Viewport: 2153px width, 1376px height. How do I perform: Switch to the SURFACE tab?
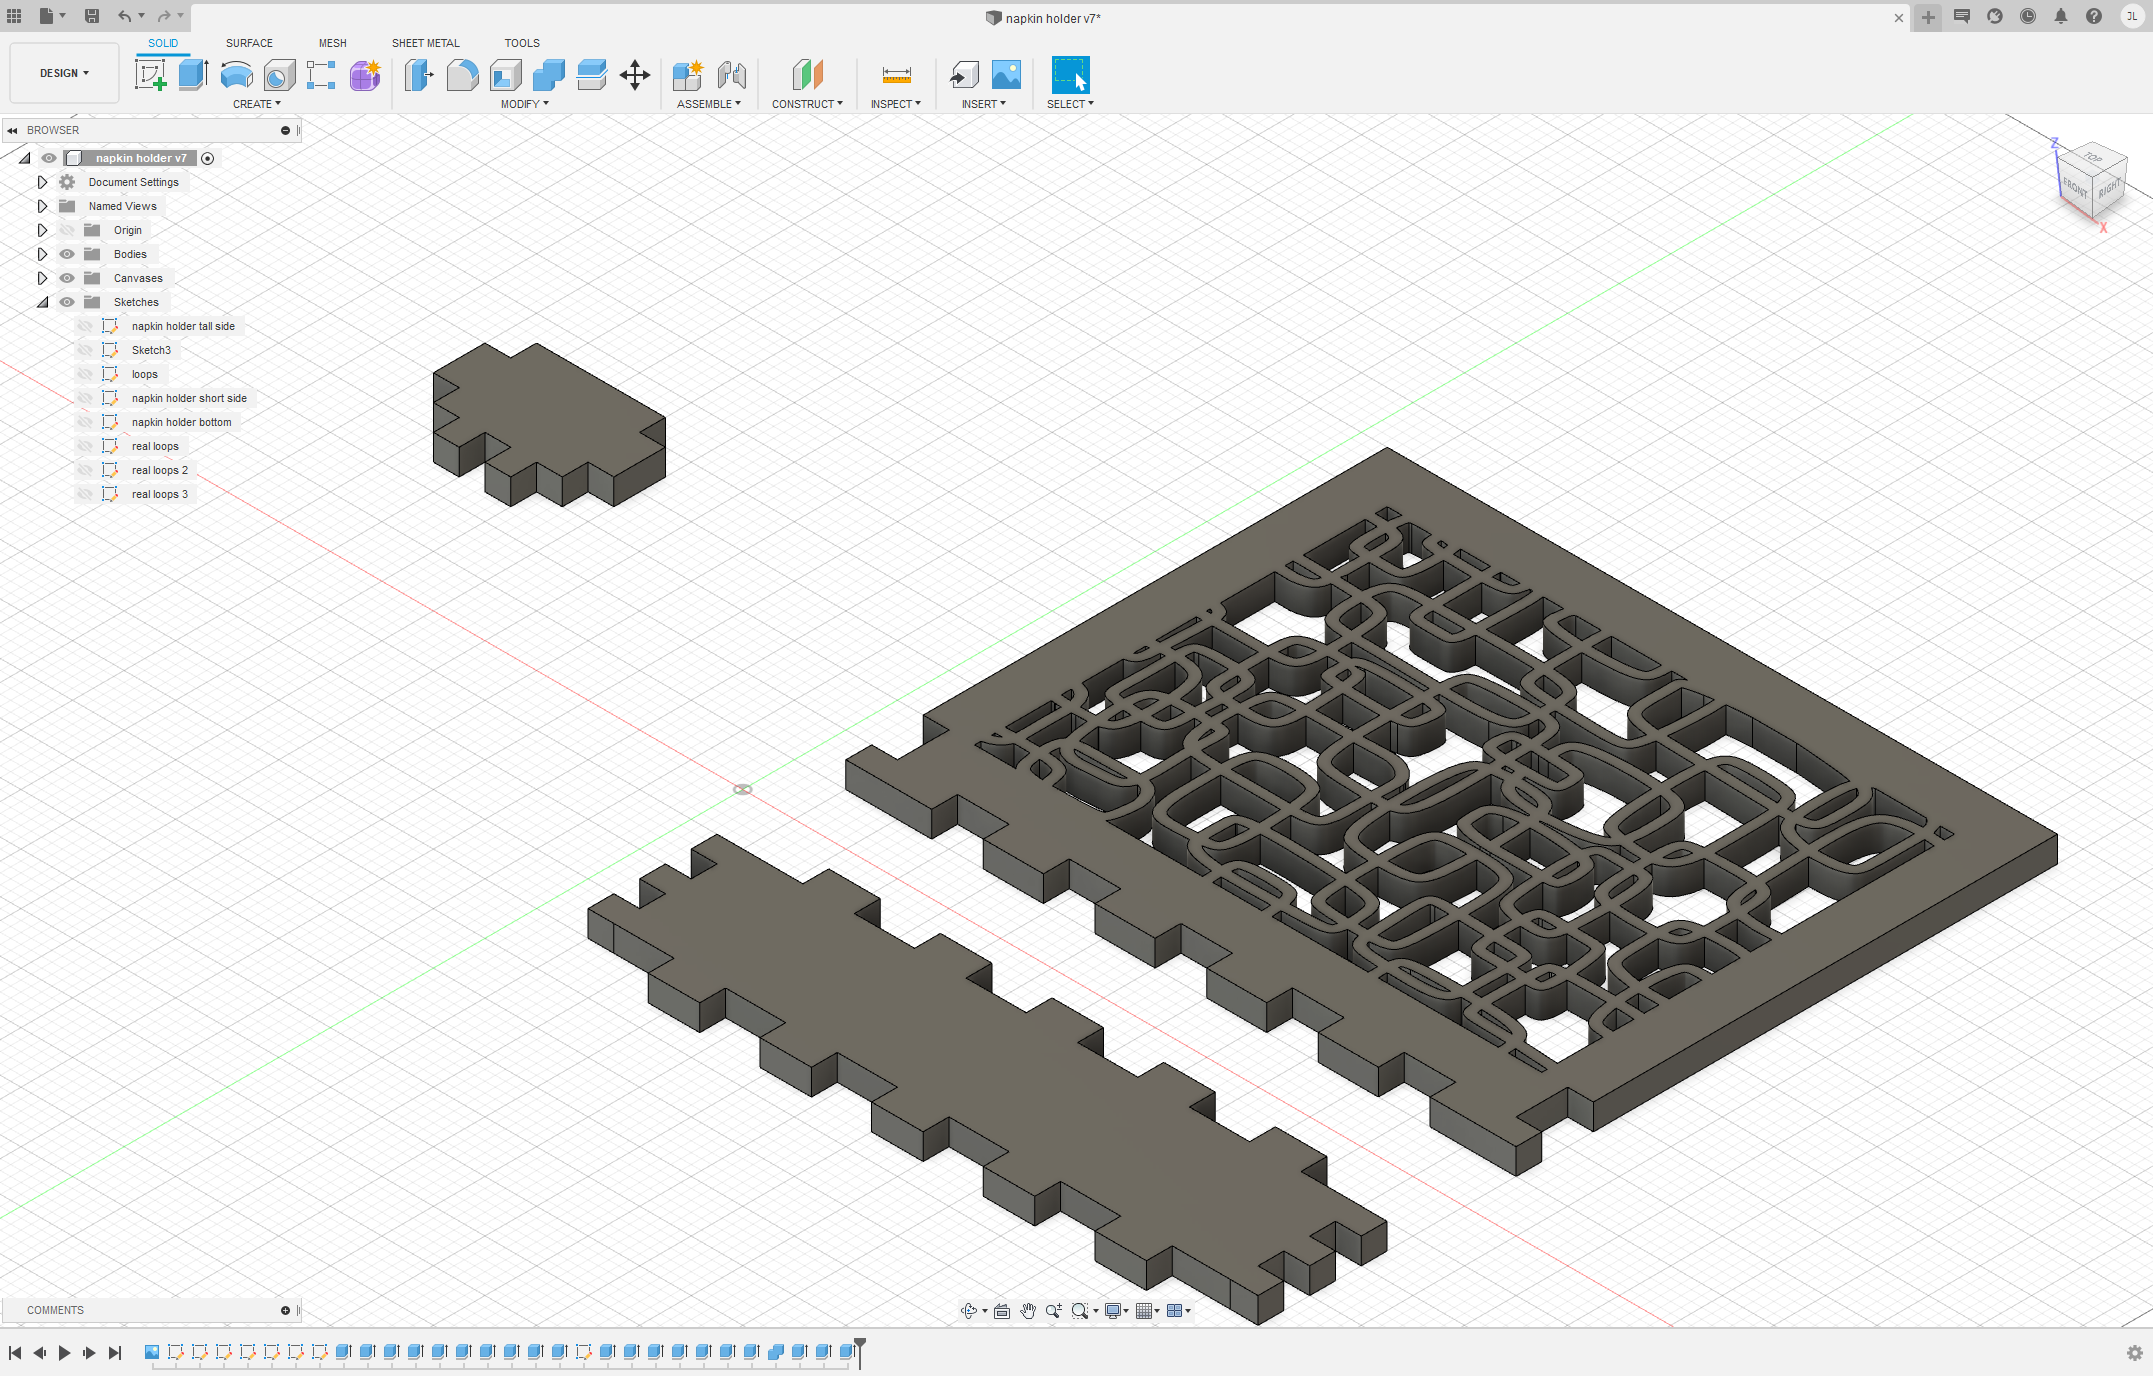[249, 43]
